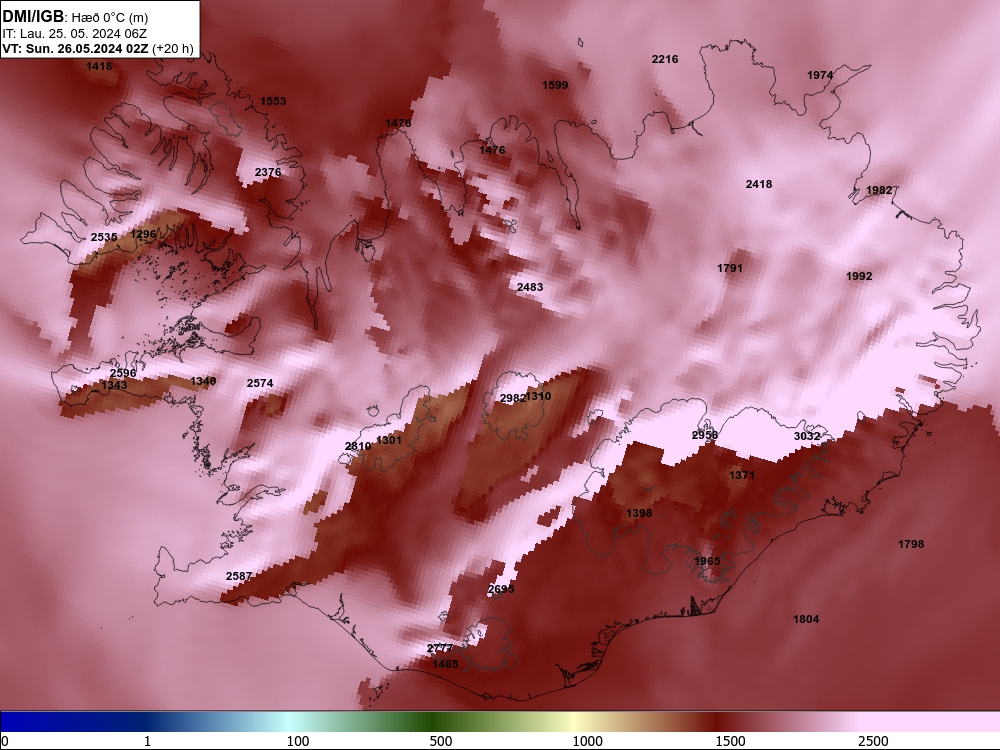Click the 1465 height value
The image size is (1000, 750).
coord(445,665)
